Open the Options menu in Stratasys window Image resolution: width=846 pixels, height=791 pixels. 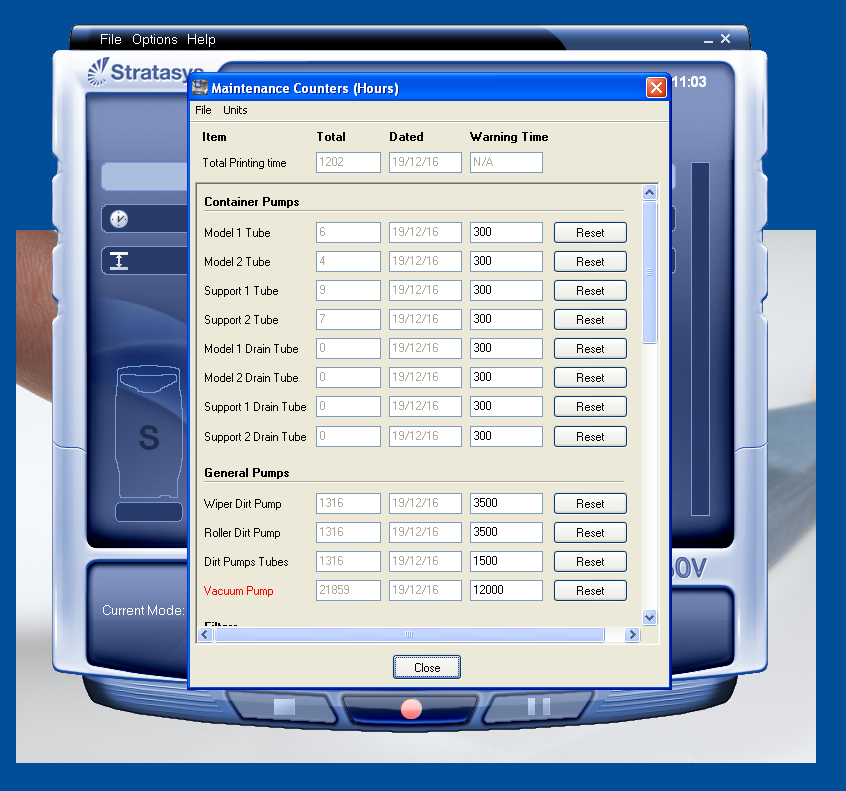[155, 39]
